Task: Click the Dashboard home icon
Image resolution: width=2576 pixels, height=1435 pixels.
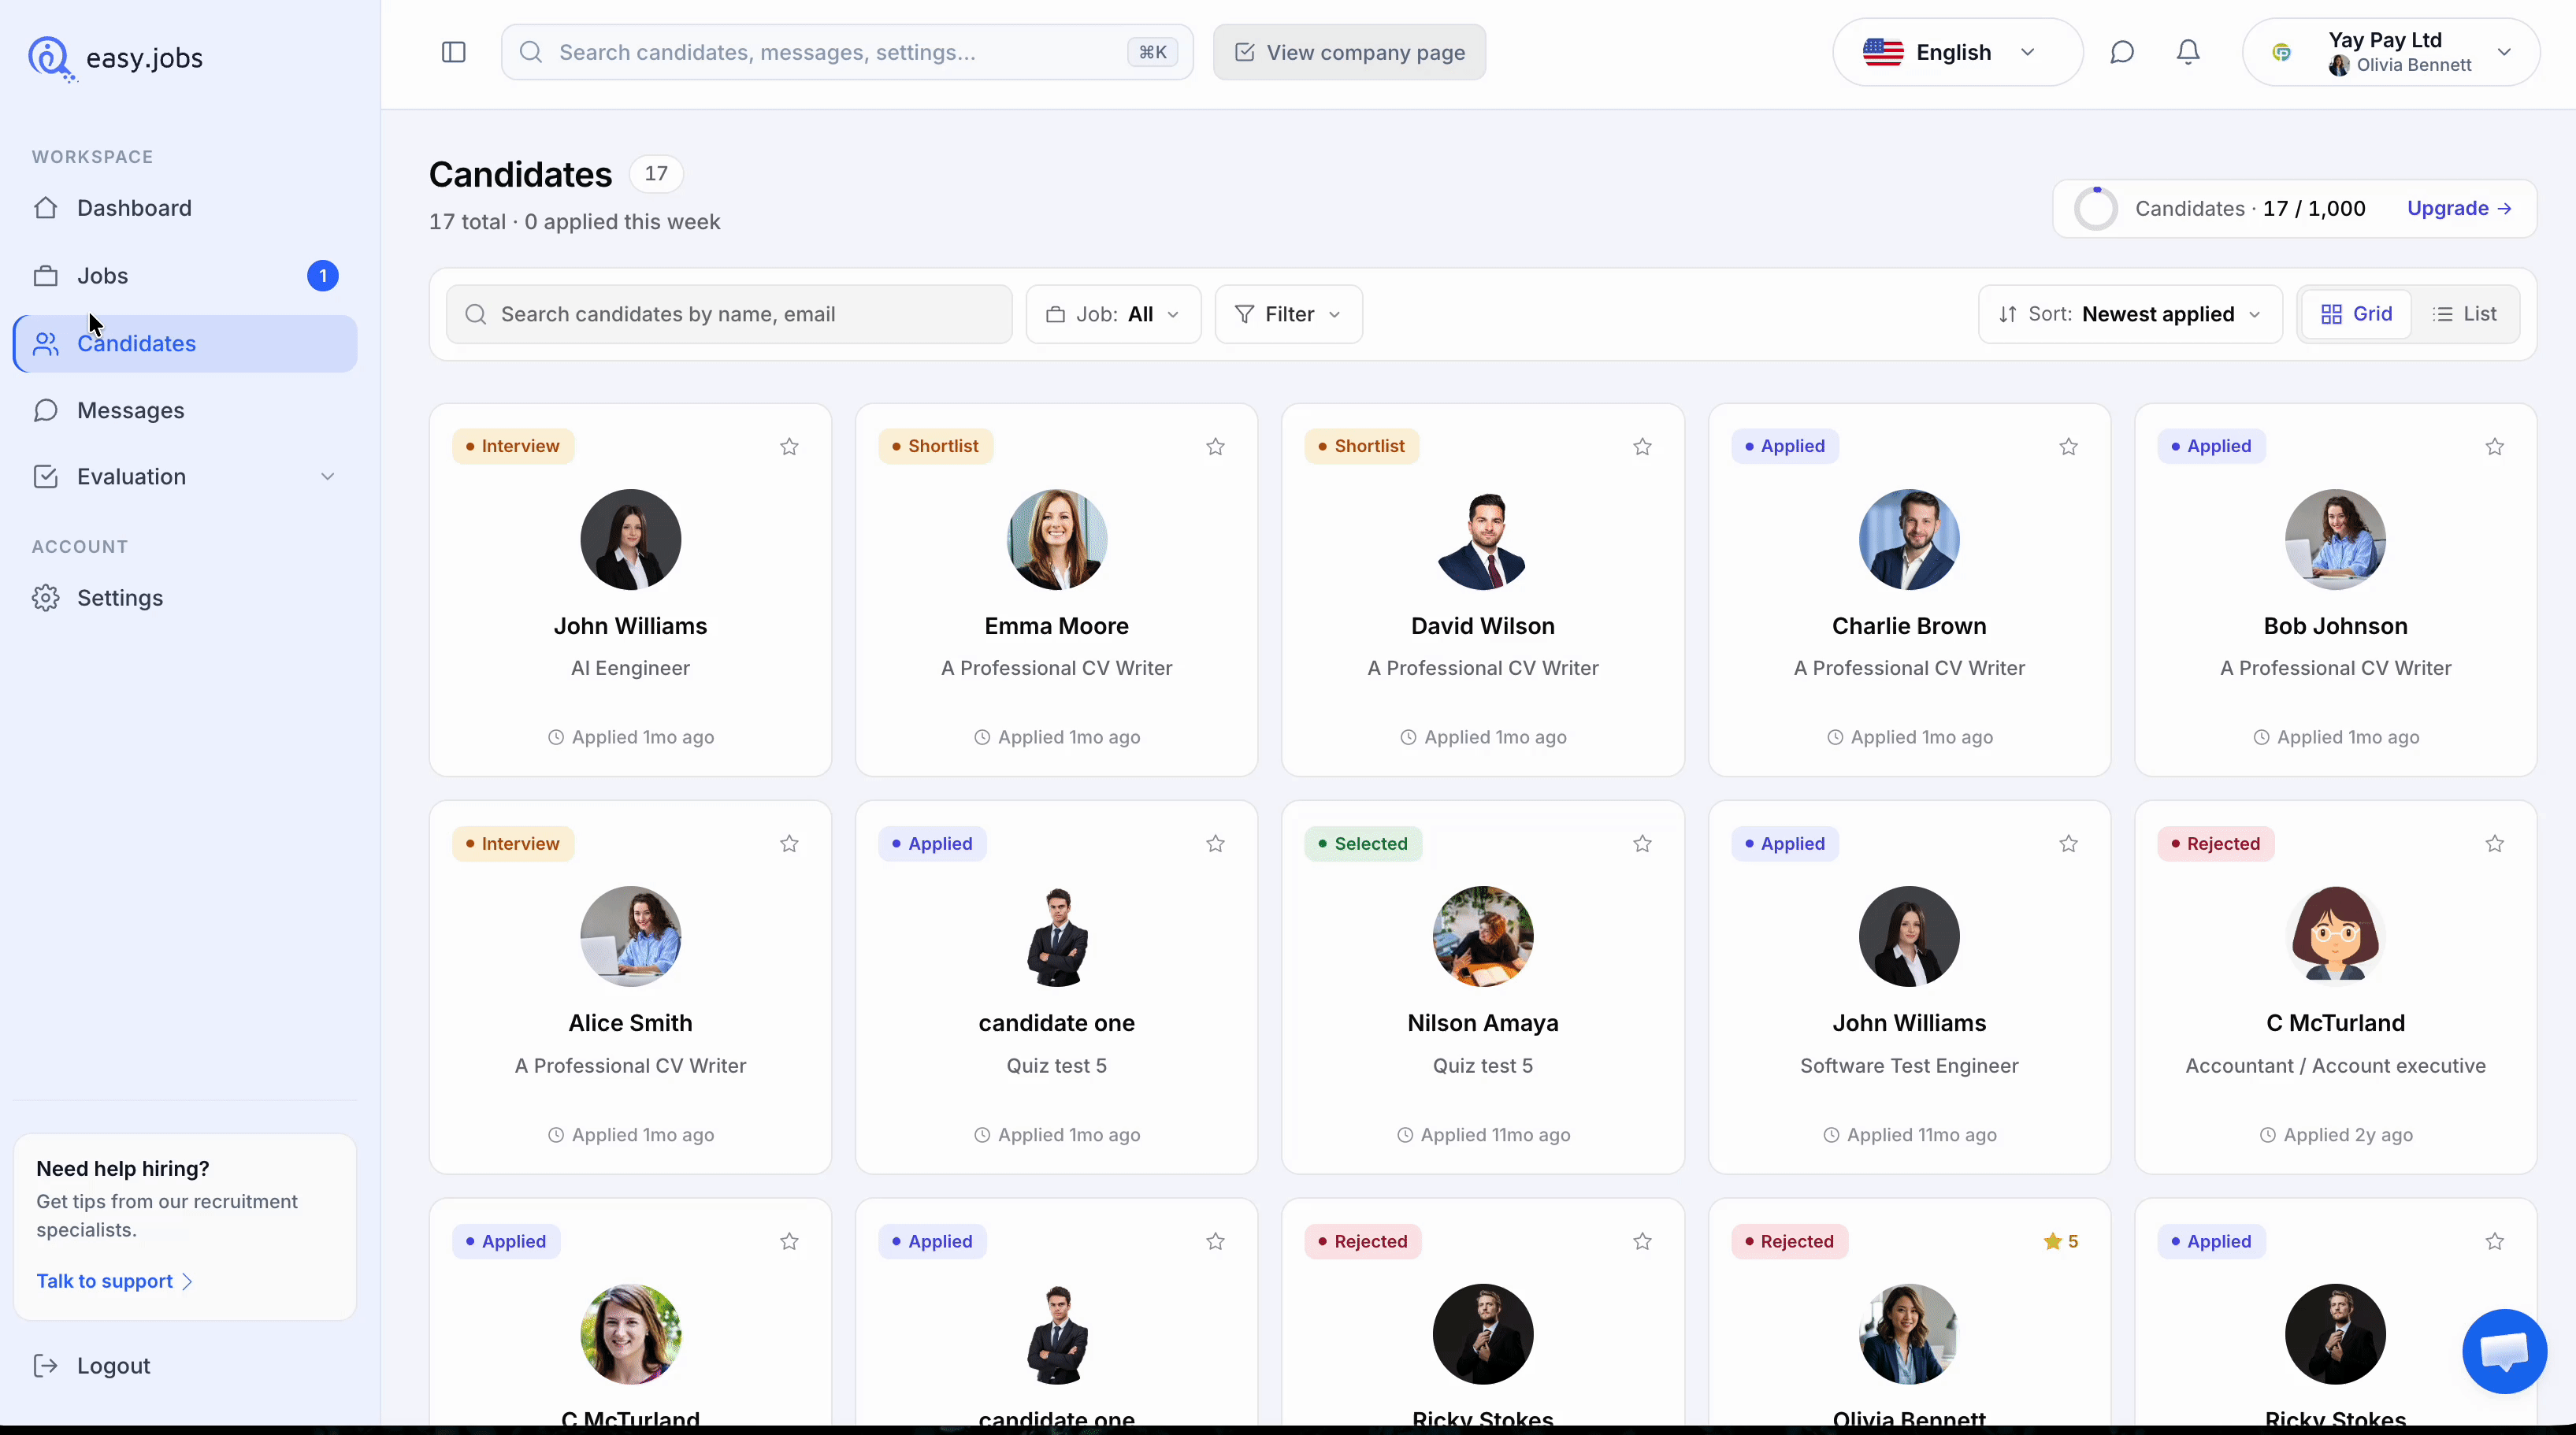Action: point(45,208)
